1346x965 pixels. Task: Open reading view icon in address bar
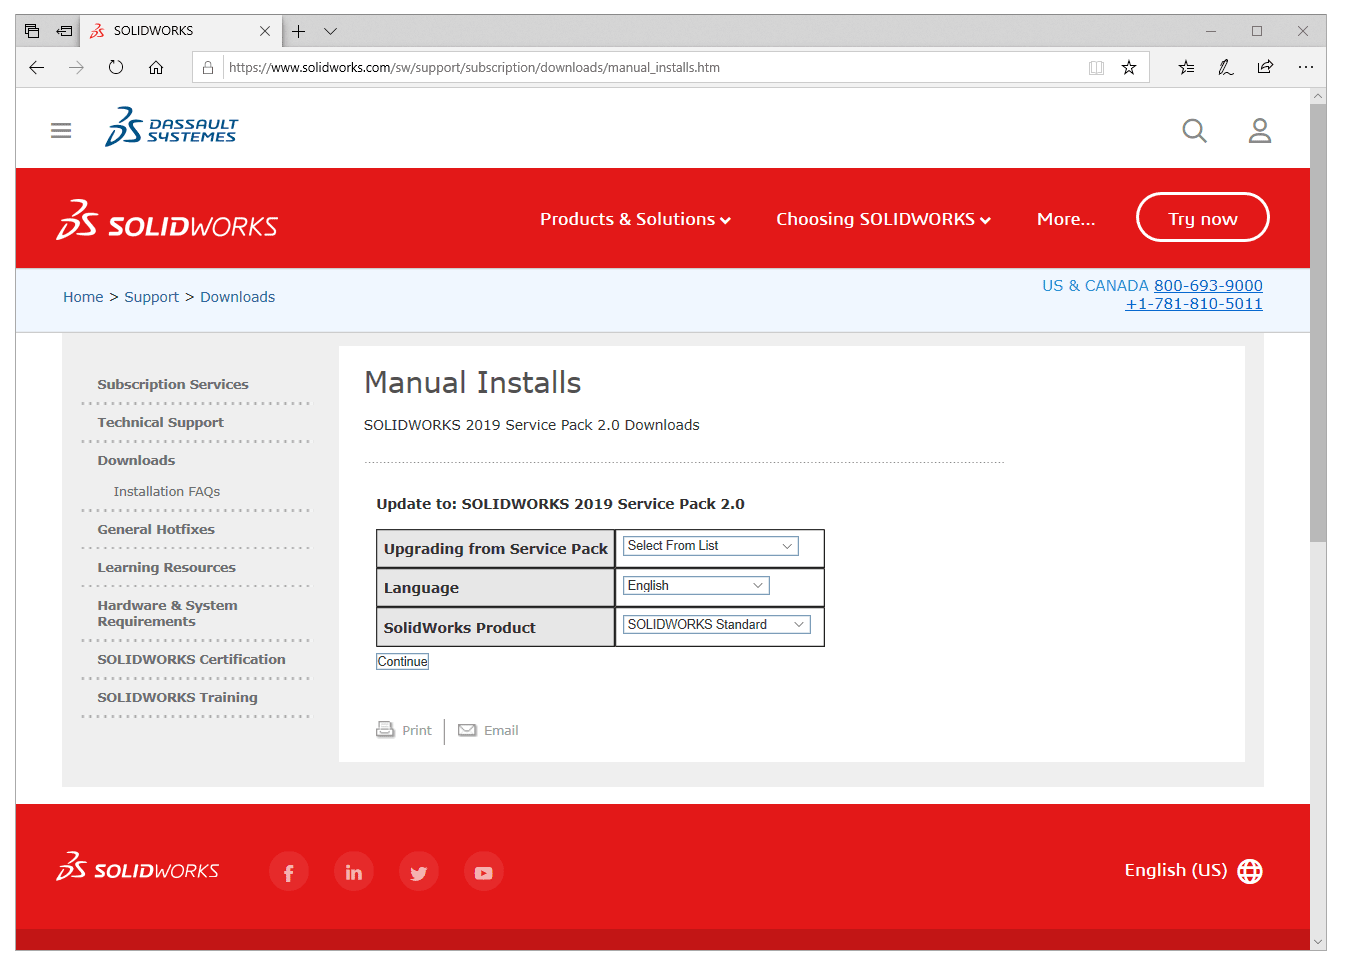click(1096, 67)
